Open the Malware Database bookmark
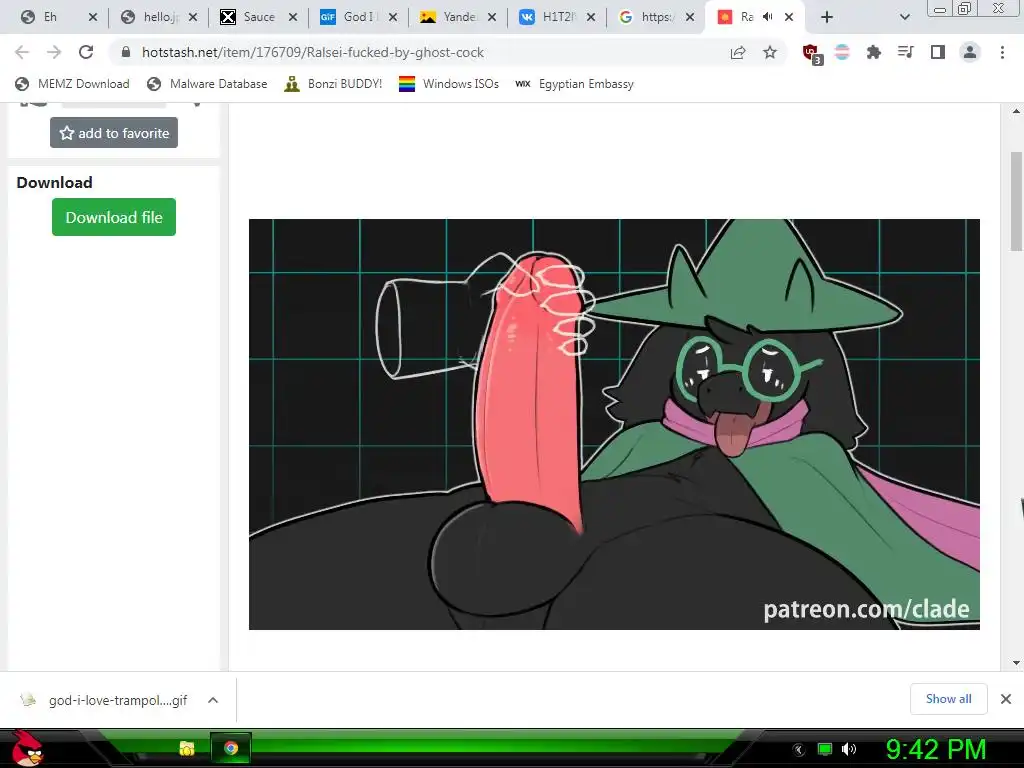The image size is (1024, 768). click(208, 84)
